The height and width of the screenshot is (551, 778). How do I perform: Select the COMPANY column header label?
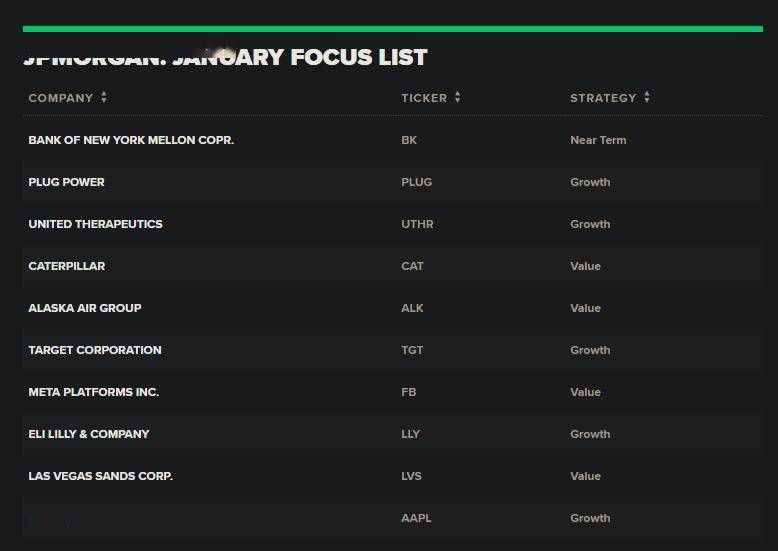(61, 98)
